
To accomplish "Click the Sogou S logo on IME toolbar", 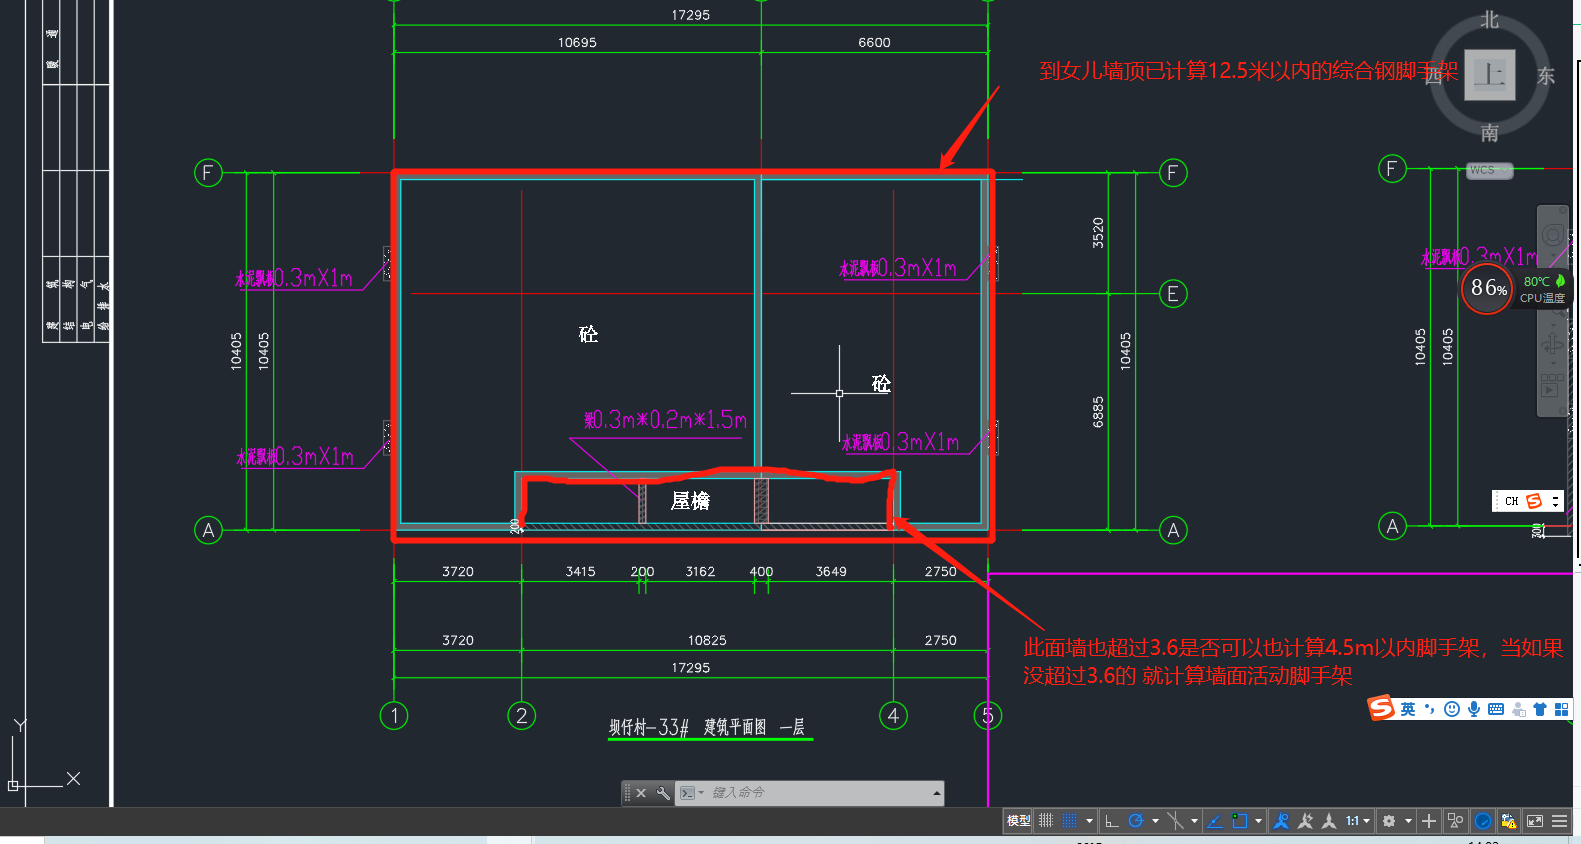I will (1381, 708).
